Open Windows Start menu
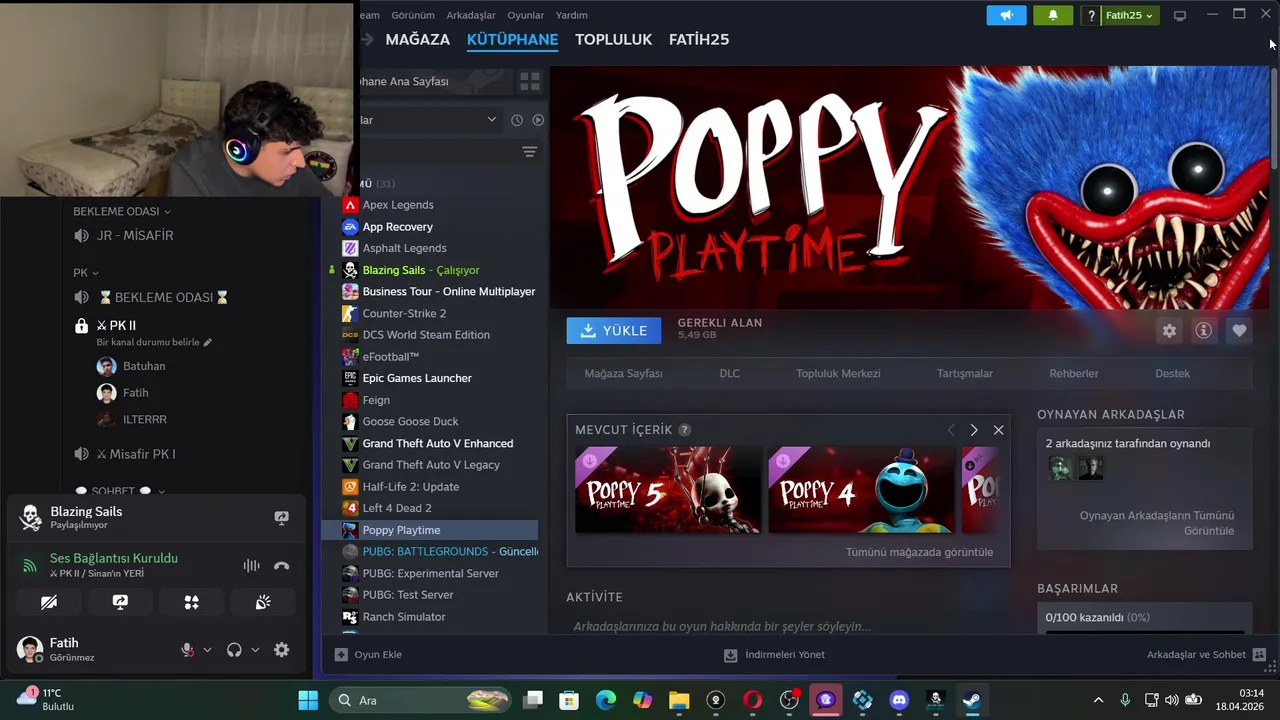 click(x=308, y=700)
